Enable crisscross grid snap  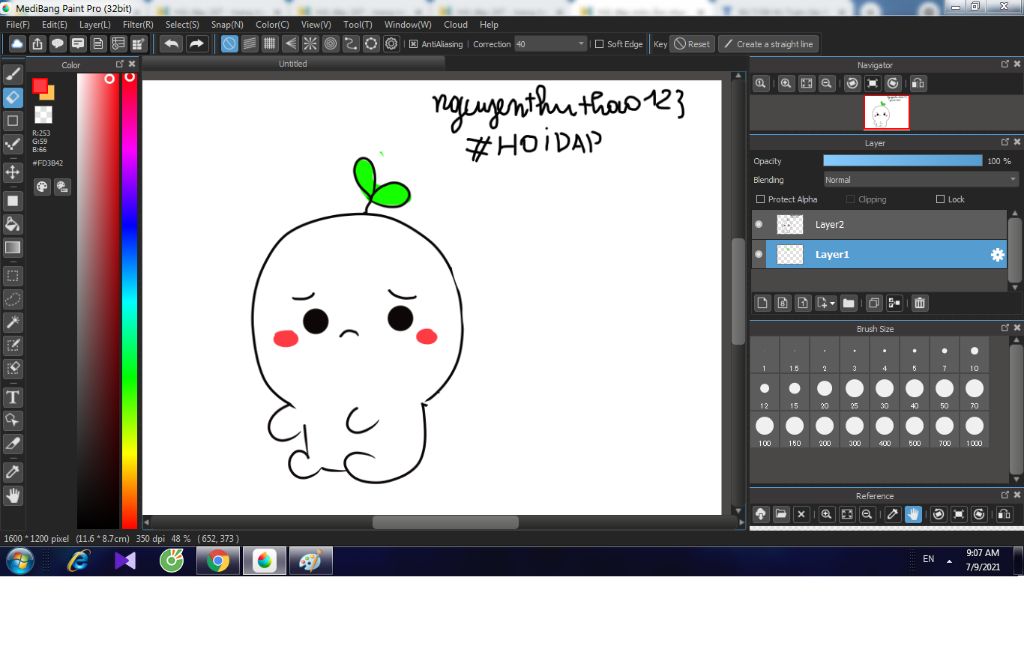point(270,44)
